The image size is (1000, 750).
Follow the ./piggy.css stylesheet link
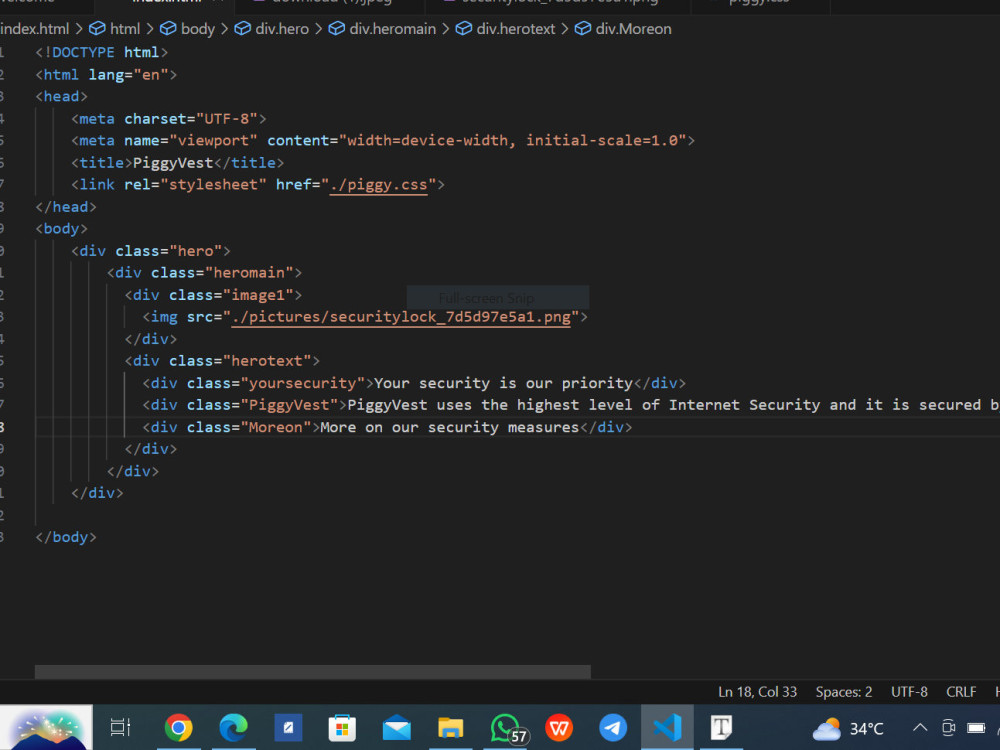click(x=378, y=185)
